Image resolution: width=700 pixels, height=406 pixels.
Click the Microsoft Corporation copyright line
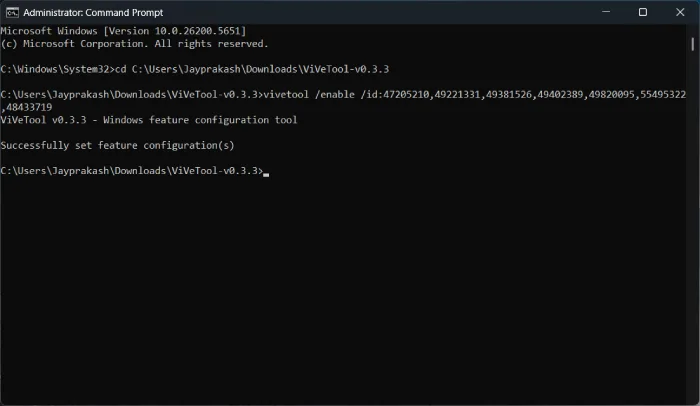[x=134, y=44]
